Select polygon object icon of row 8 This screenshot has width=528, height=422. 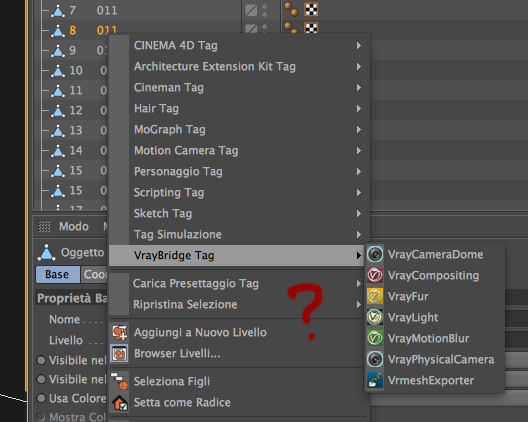click(58, 31)
